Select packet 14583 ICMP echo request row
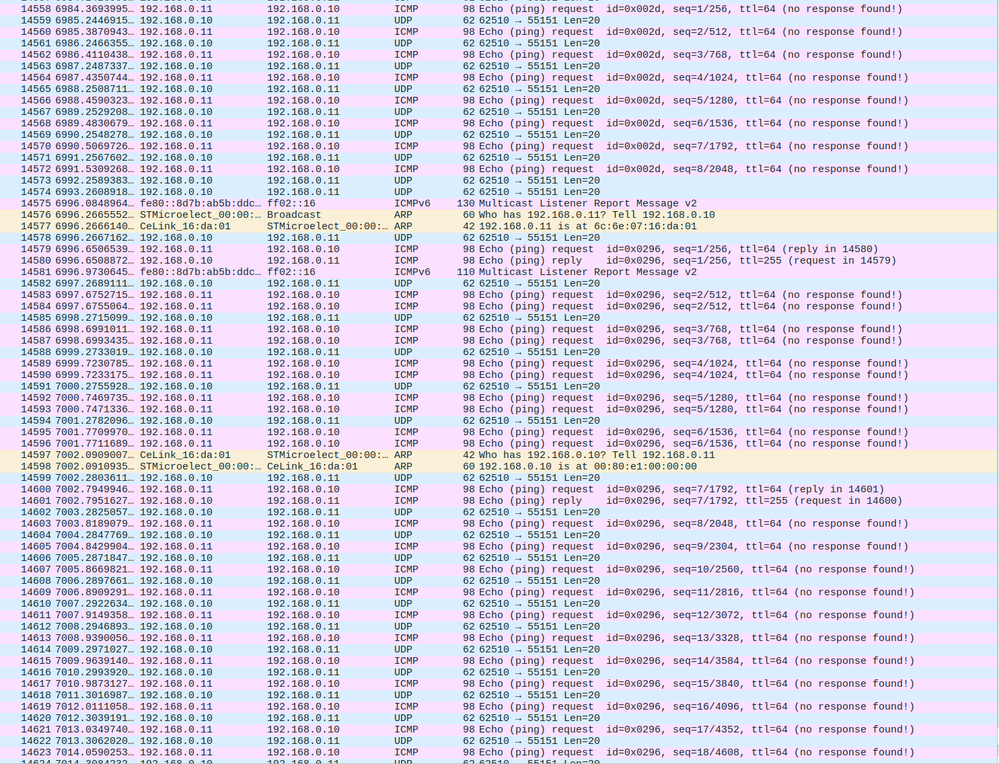Screen dimensions: 999x764 (499, 296)
